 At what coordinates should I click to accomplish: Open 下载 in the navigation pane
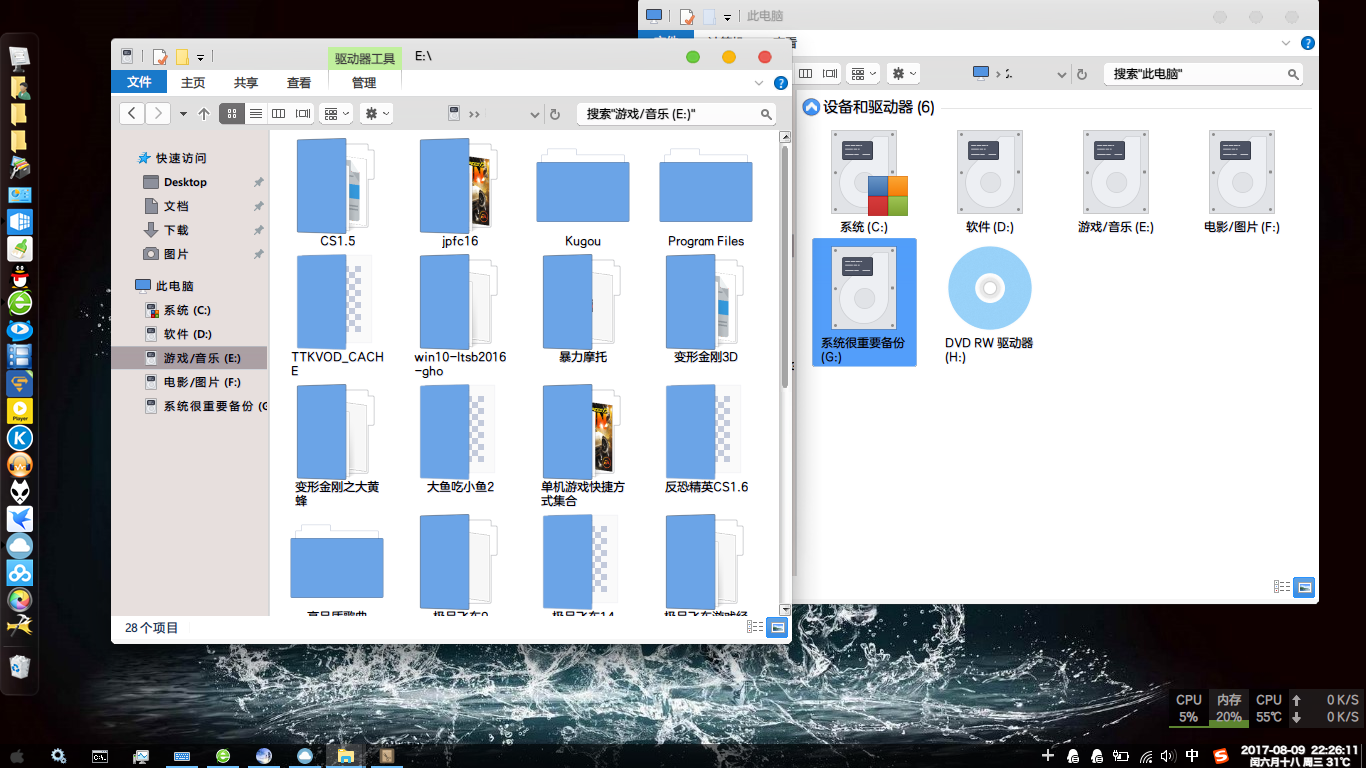pyautogui.click(x=176, y=230)
